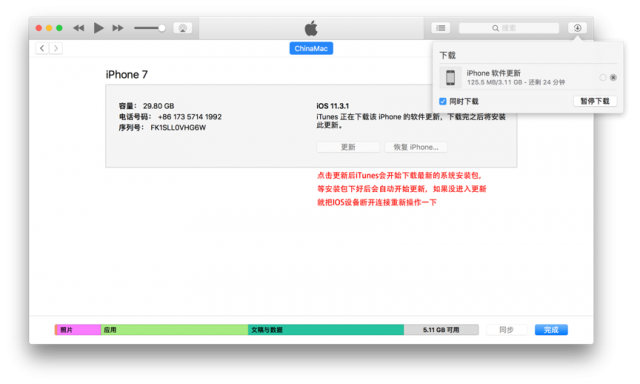Click the 同步 button
Viewport: 640px width, 384px height.
(506, 330)
